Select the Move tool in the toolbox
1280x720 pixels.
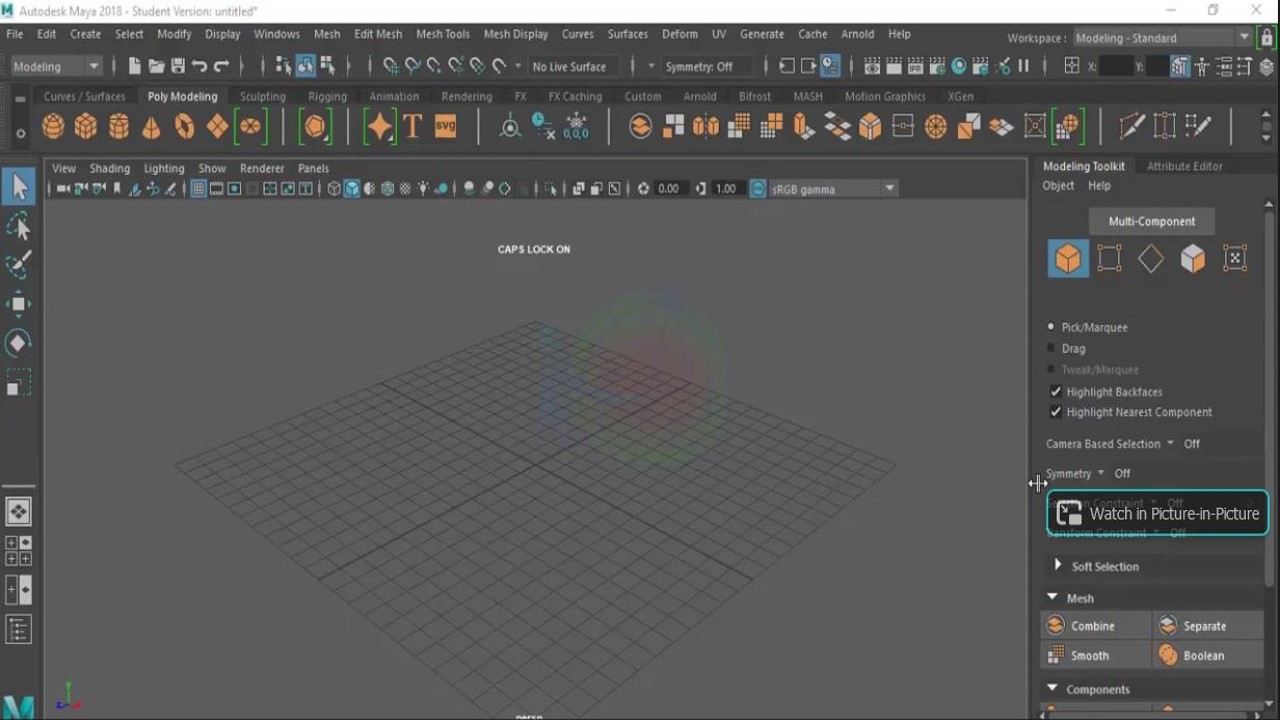(20, 304)
